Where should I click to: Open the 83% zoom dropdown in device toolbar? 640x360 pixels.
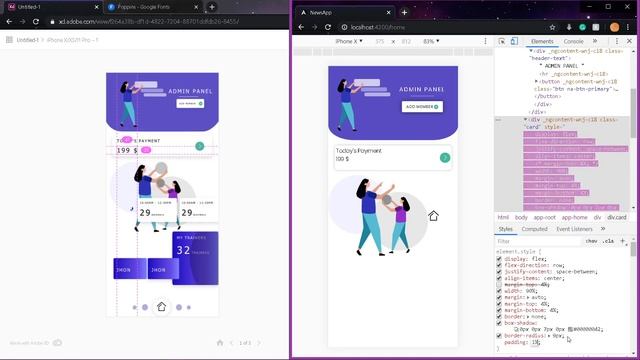pos(431,41)
